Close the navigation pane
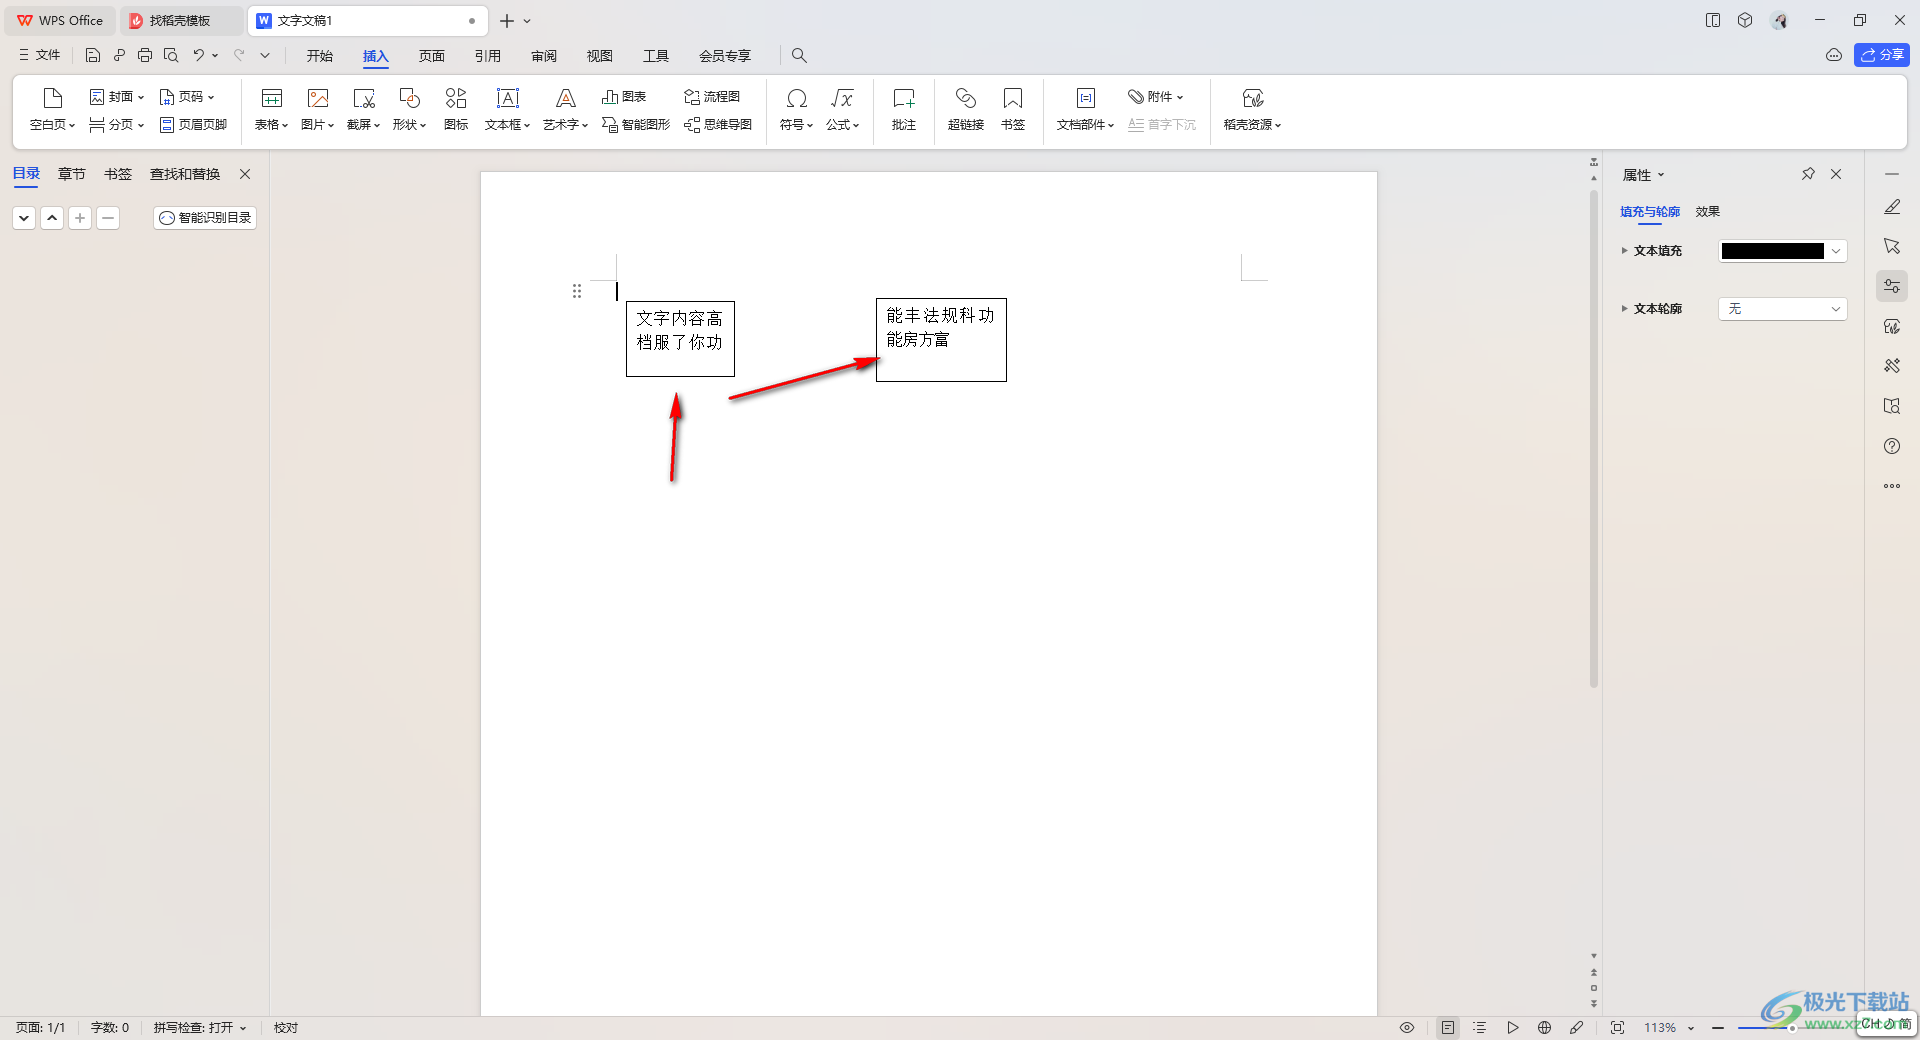 245,174
